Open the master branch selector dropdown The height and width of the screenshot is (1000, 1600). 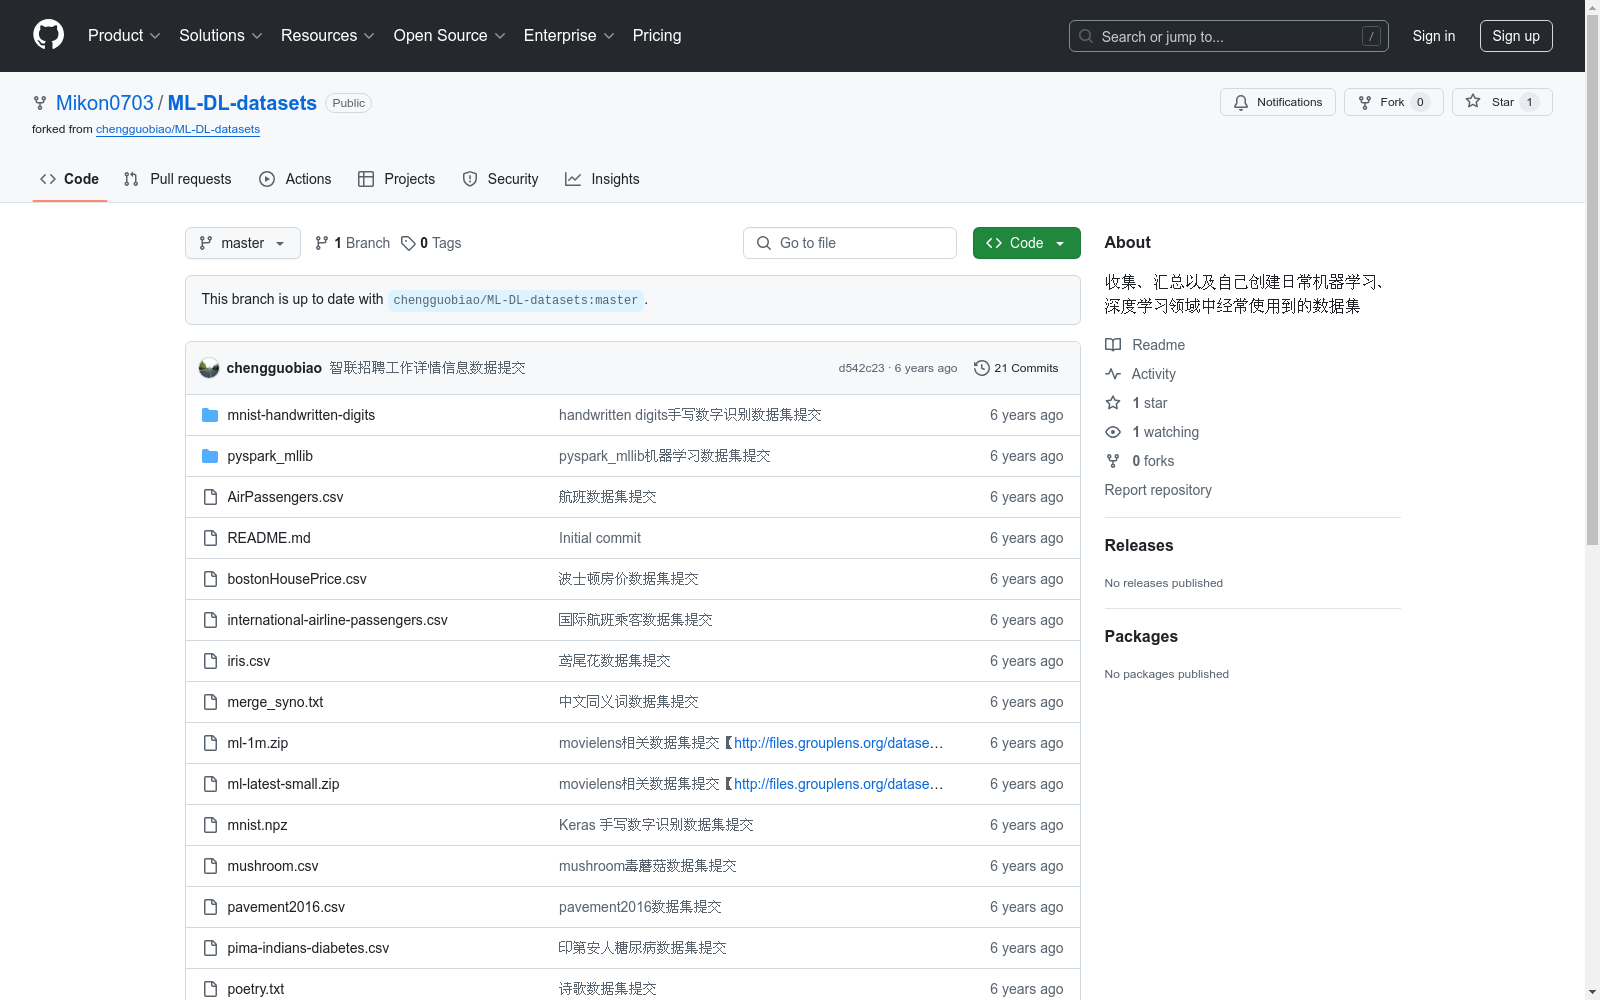point(243,243)
